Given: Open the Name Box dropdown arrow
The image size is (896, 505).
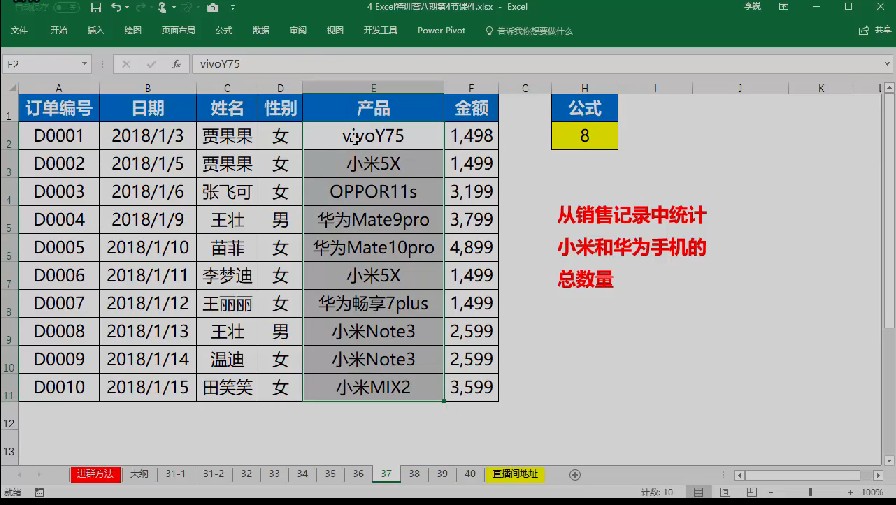Looking at the screenshot, I should click(x=84, y=64).
